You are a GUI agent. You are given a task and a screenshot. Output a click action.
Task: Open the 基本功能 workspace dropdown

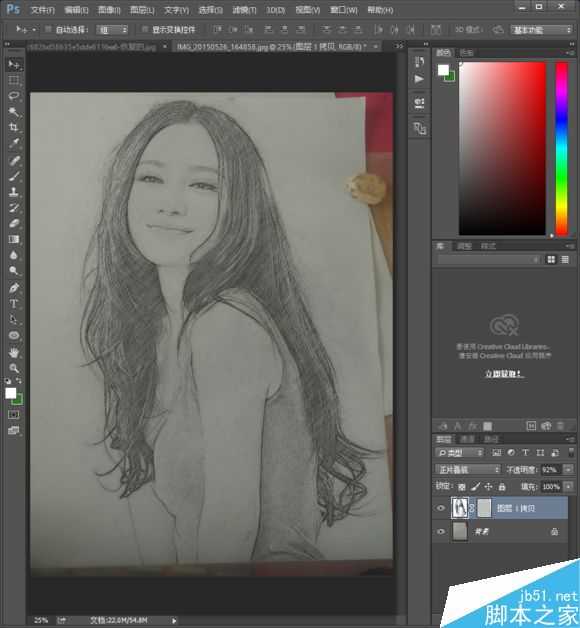[x=541, y=30]
